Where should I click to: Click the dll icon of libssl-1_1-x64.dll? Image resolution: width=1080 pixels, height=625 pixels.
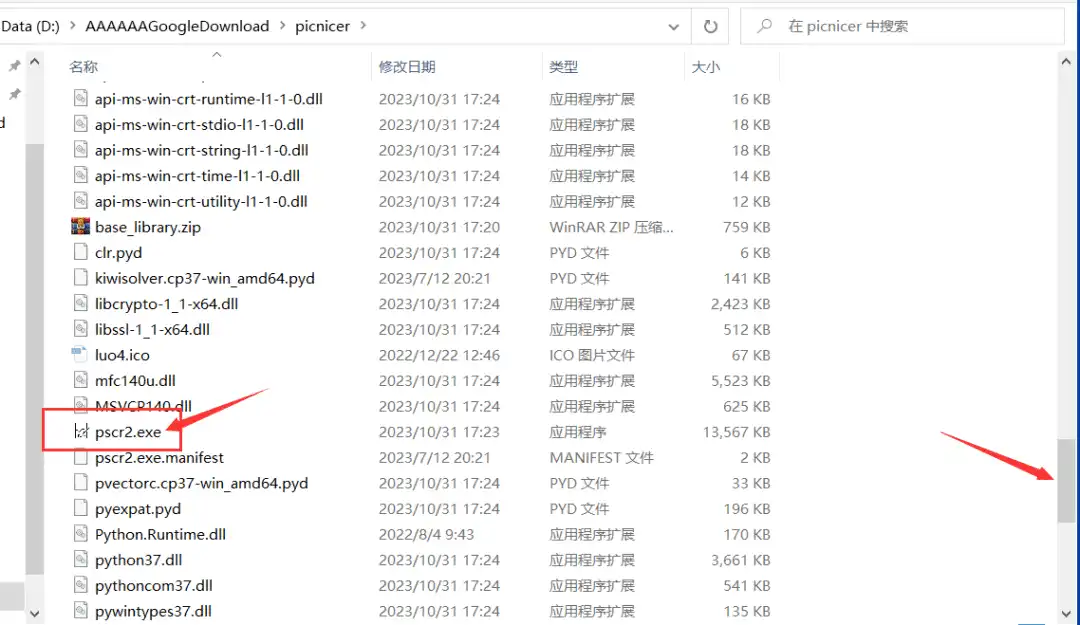[81, 329]
